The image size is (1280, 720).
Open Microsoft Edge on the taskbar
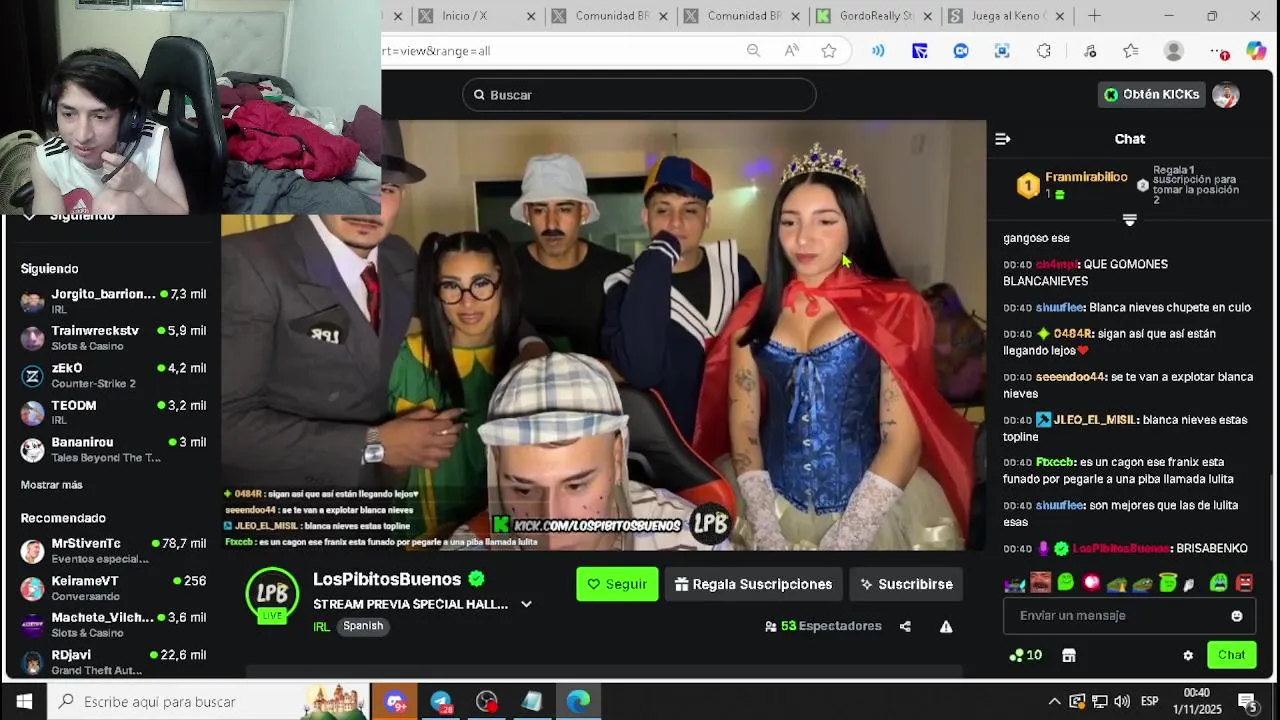tap(578, 702)
